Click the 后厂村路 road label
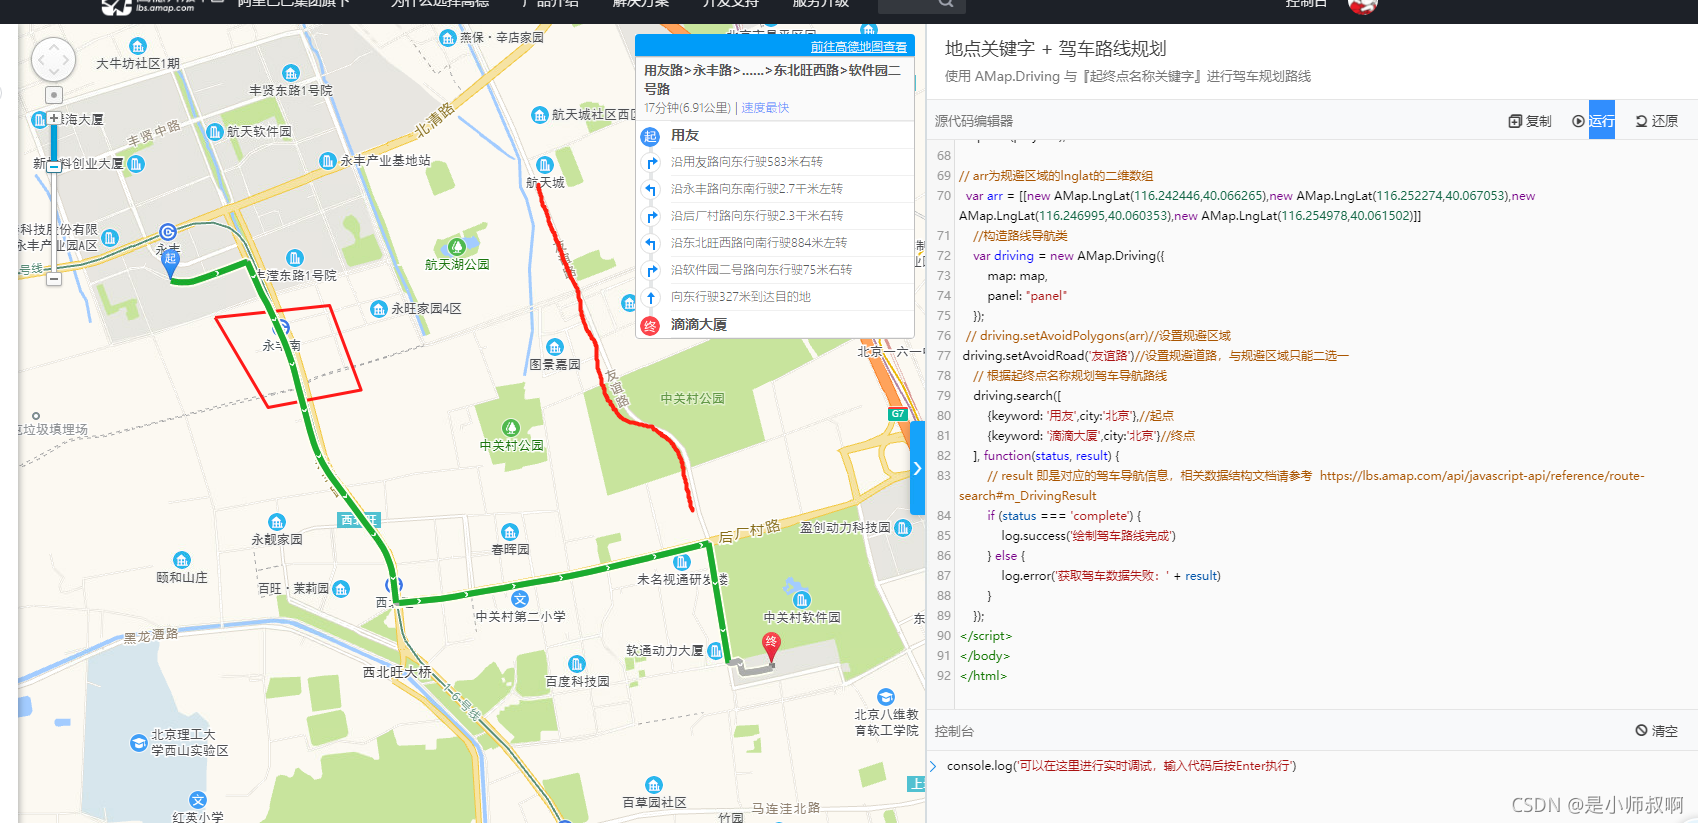 tap(750, 531)
